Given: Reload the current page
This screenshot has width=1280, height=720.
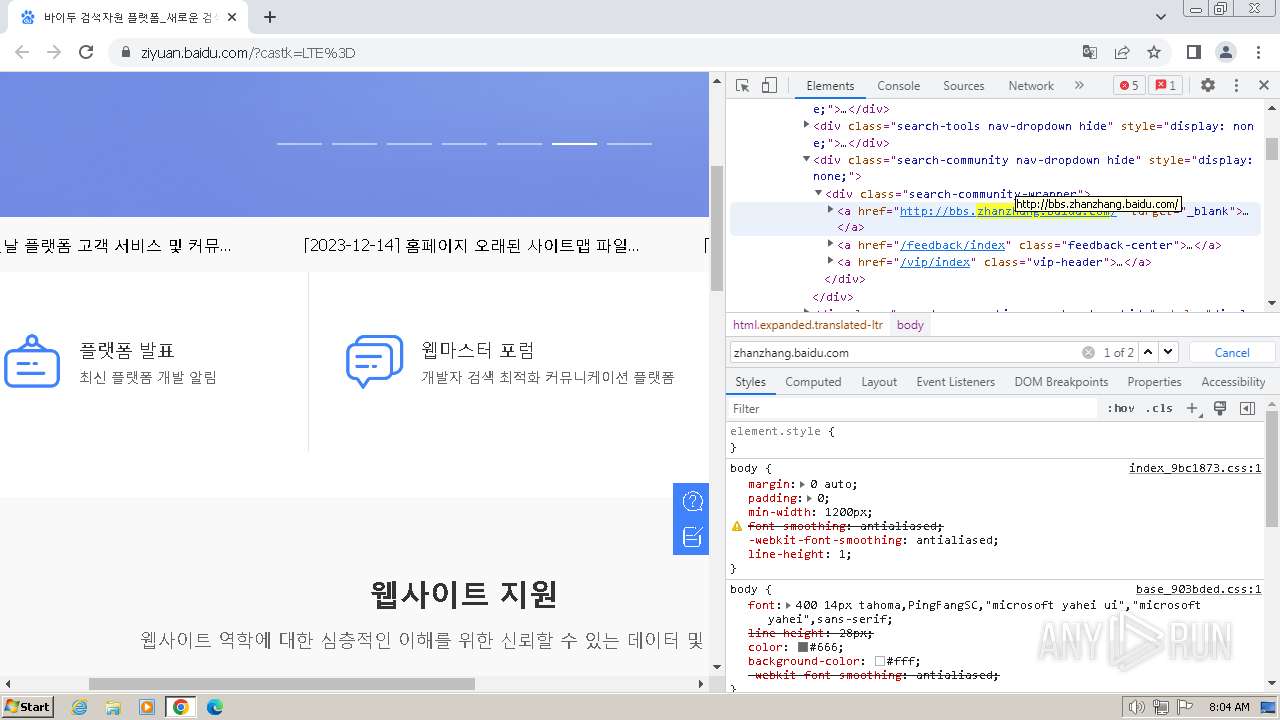Looking at the screenshot, I should click(86, 52).
